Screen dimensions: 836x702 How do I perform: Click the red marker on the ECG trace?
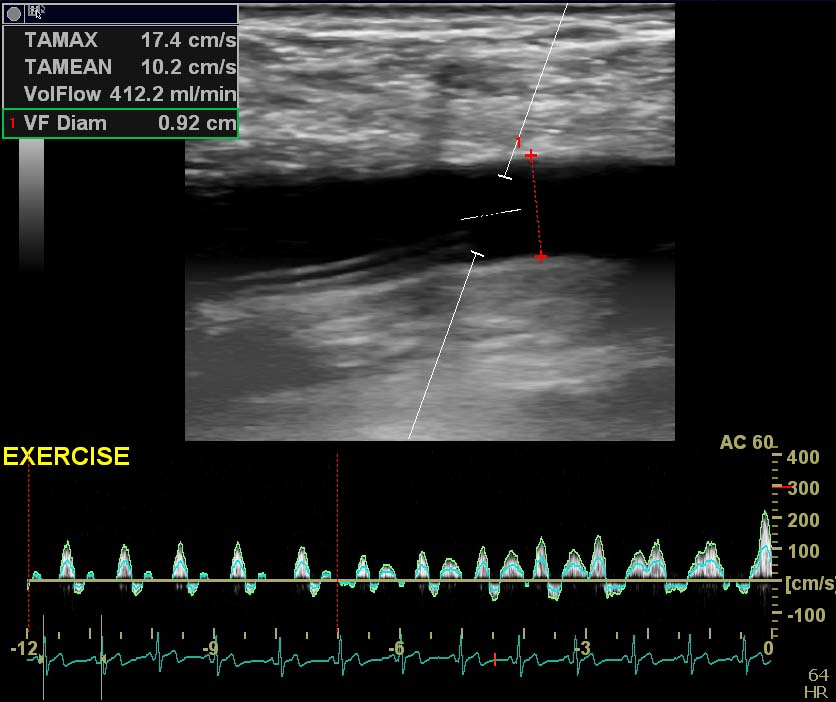[495, 660]
